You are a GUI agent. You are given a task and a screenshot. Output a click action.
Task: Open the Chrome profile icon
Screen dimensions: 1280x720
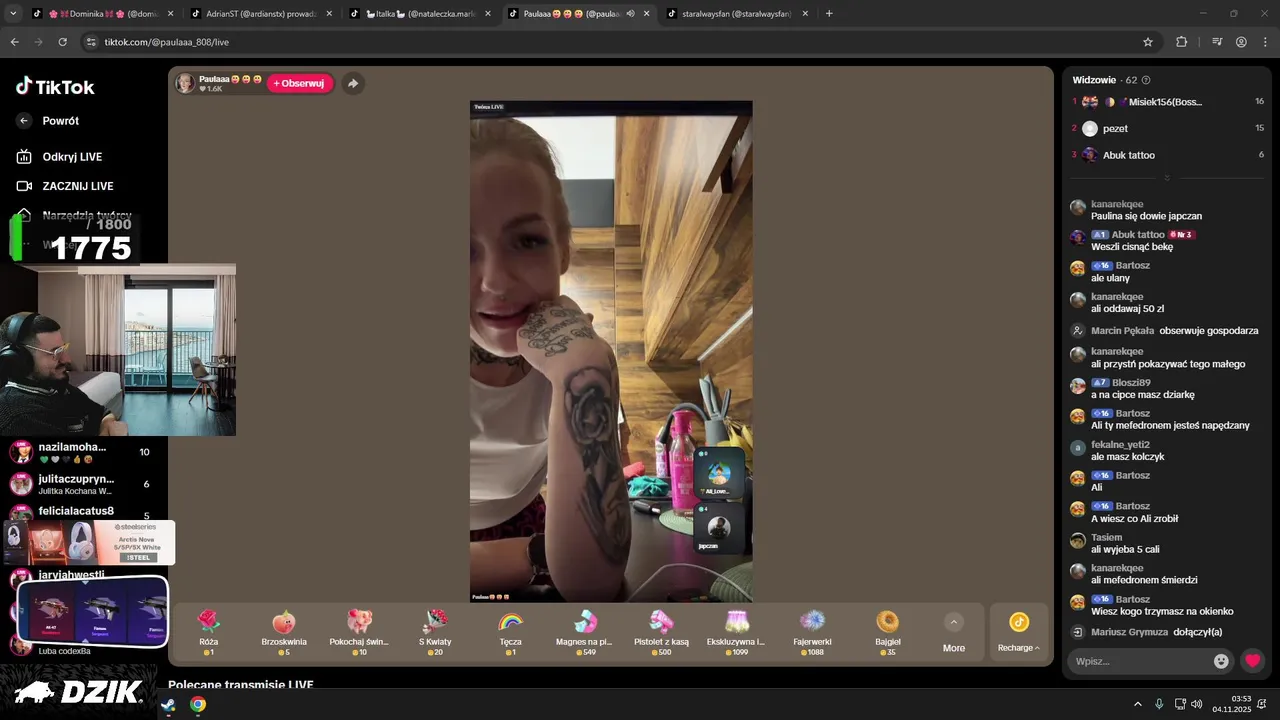pyautogui.click(x=1241, y=42)
